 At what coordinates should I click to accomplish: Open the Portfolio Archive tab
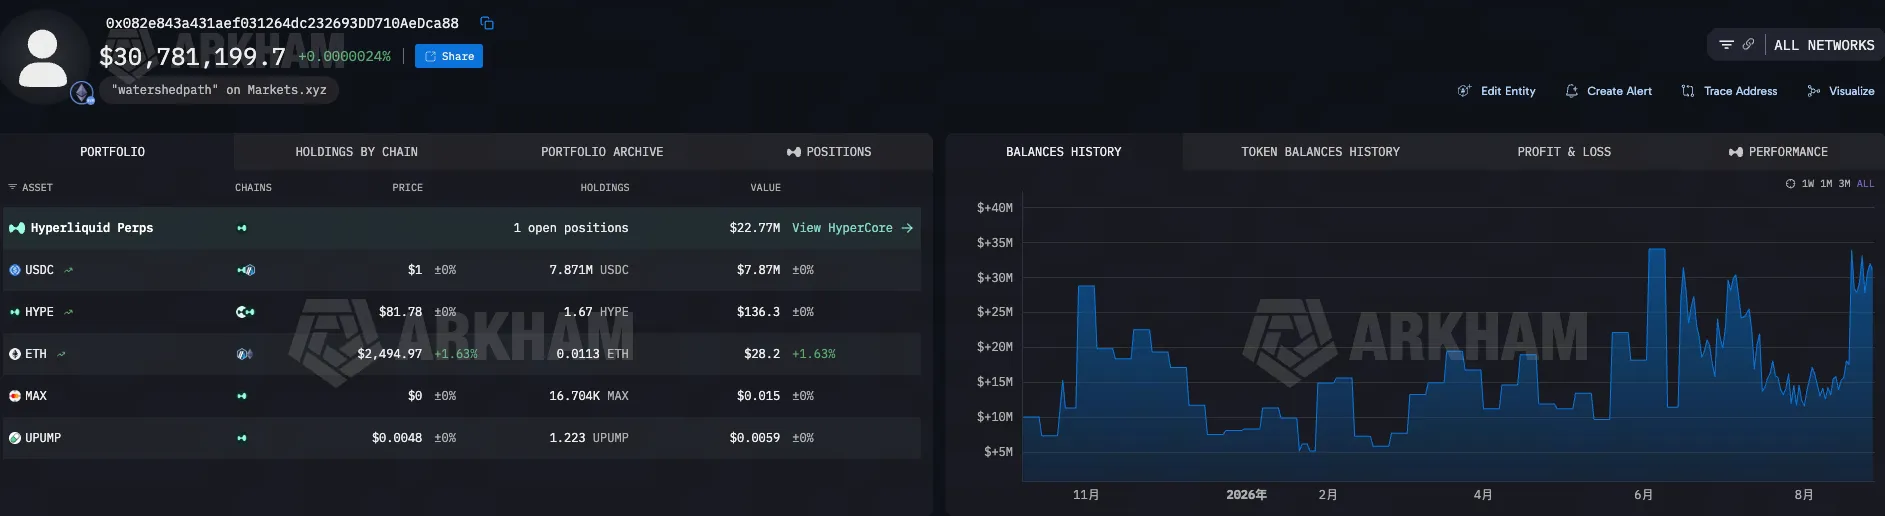point(602,152)
